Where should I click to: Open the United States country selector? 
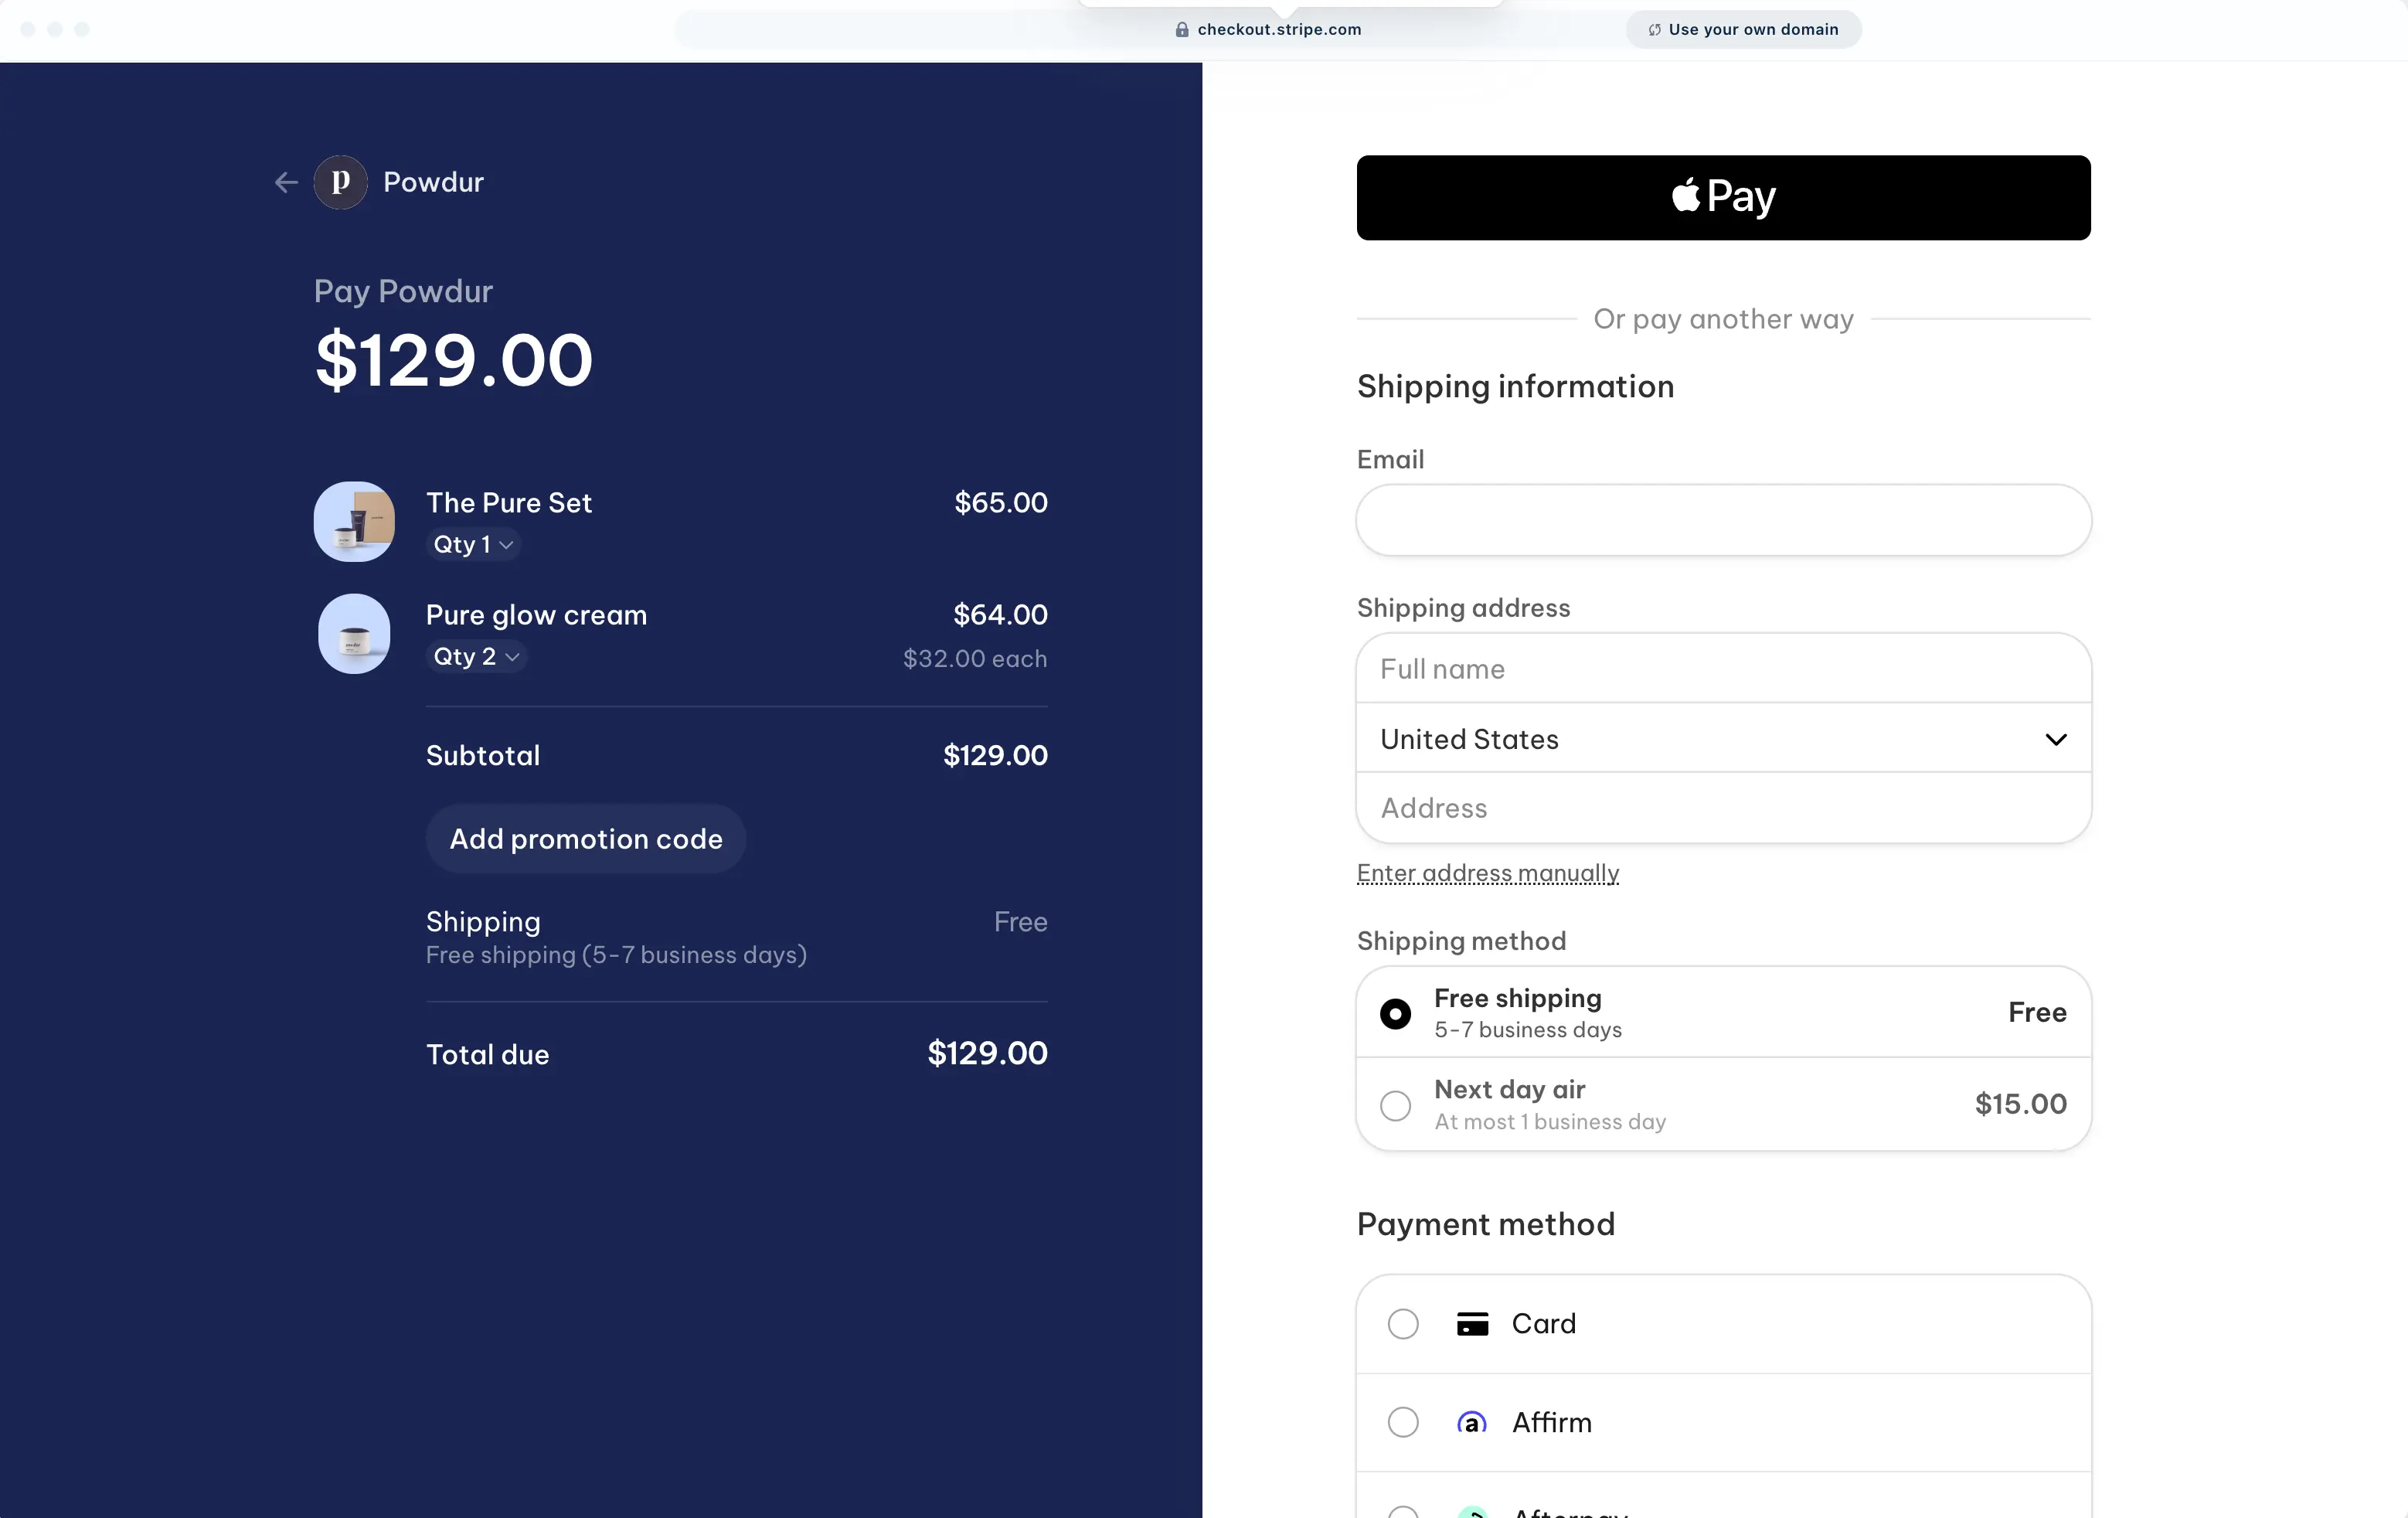[x=1722, y=739]
